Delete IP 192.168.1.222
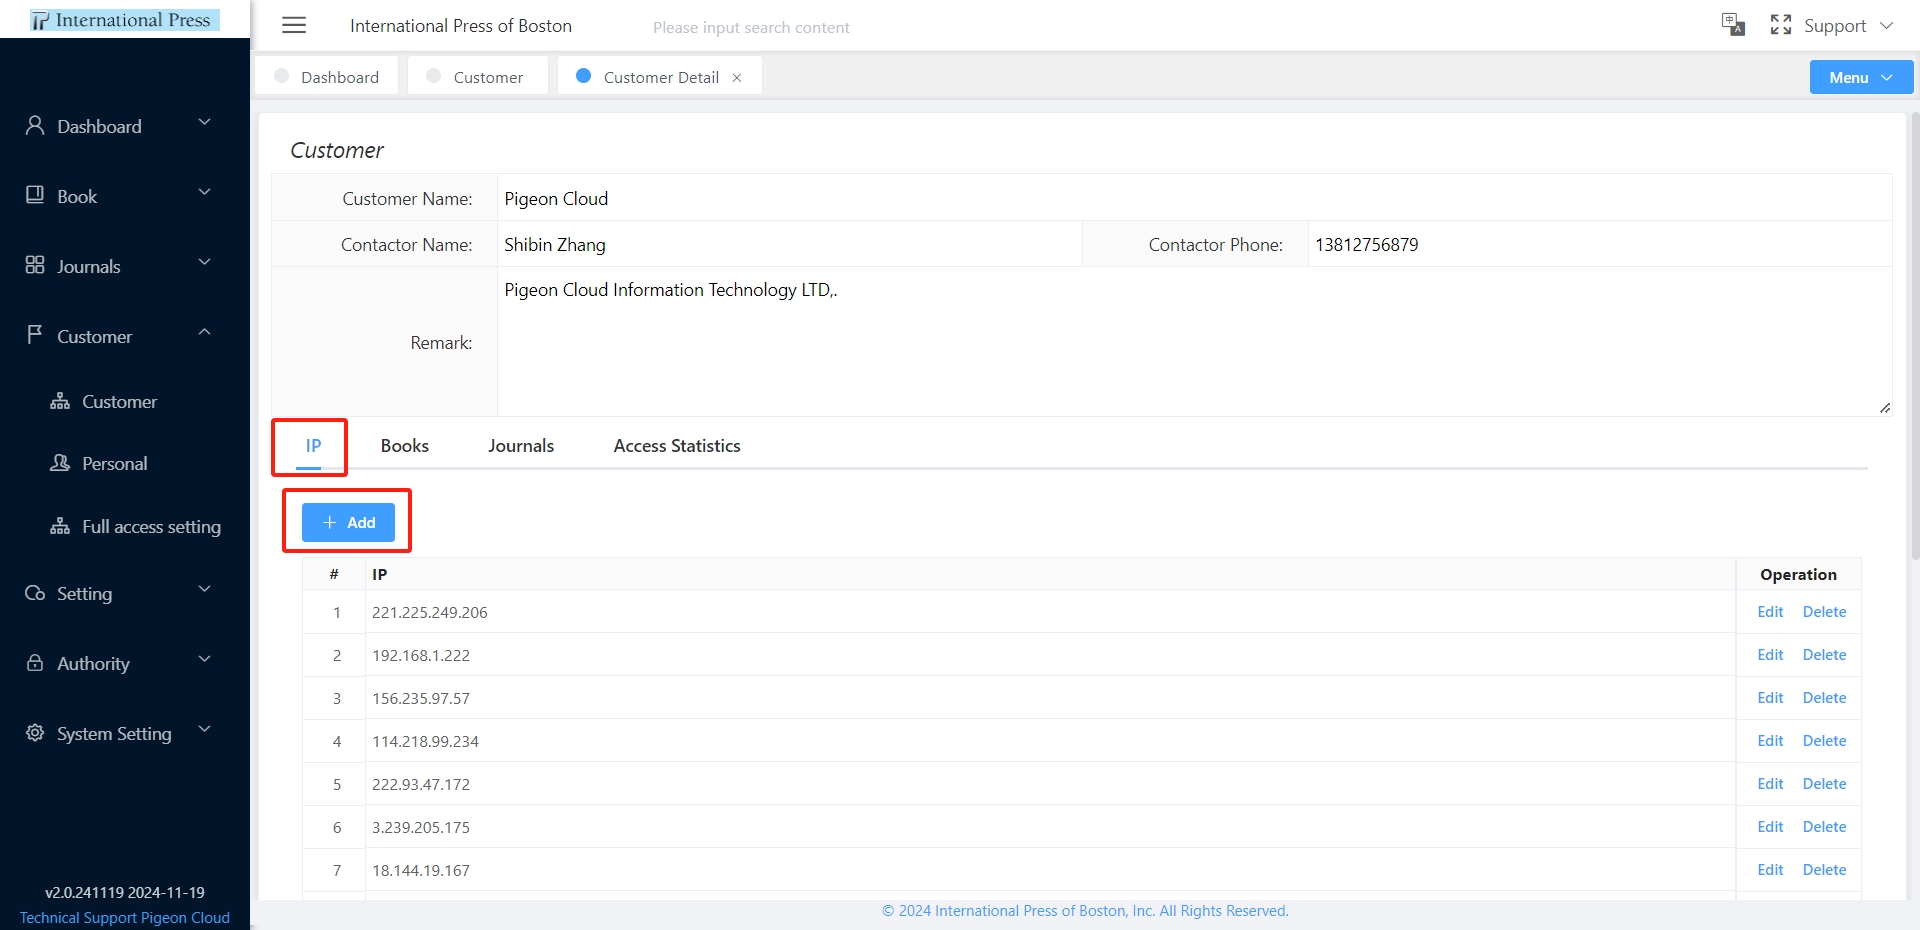1920x930 pixels. pos(1824,655)
